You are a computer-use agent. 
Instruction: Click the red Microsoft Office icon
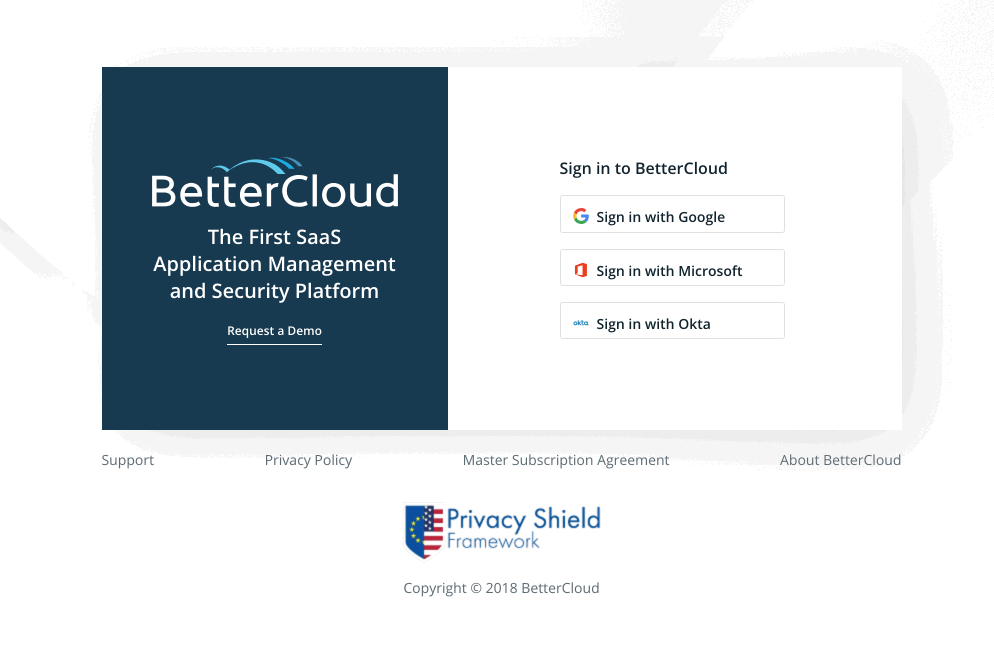point(581,270)
